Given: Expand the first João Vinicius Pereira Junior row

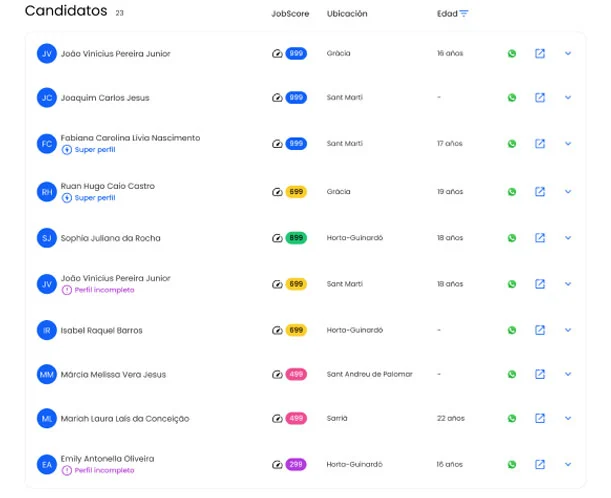Looking at the screenshot, I should point(568,53).
